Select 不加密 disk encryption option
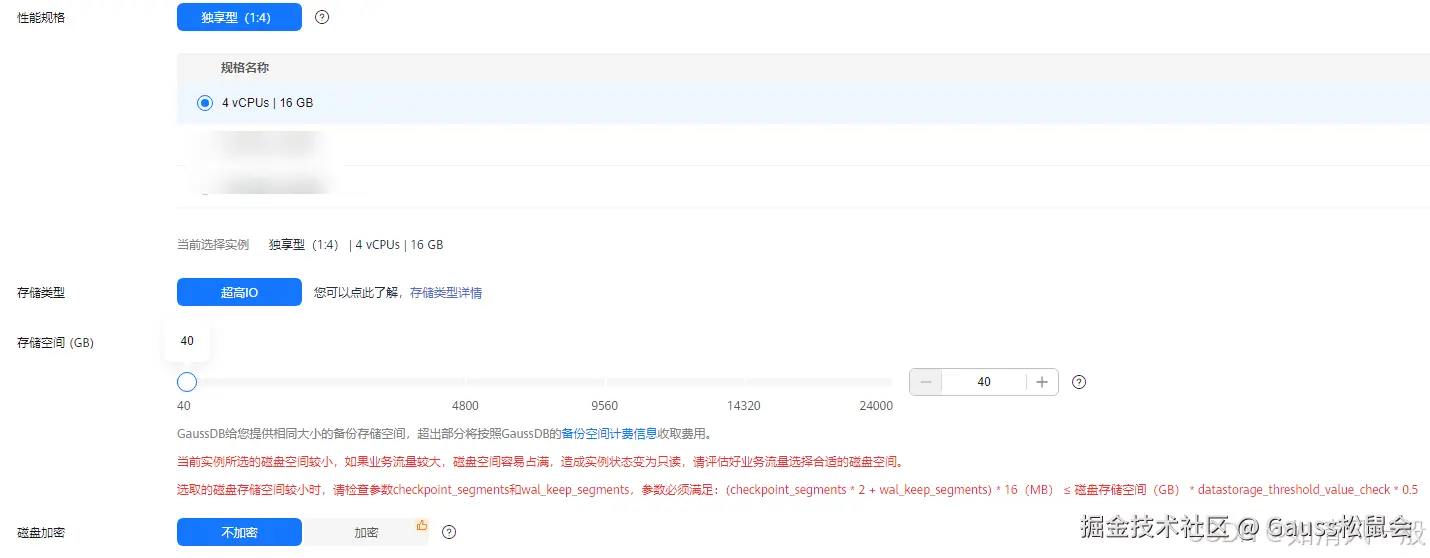 [239, 532]
